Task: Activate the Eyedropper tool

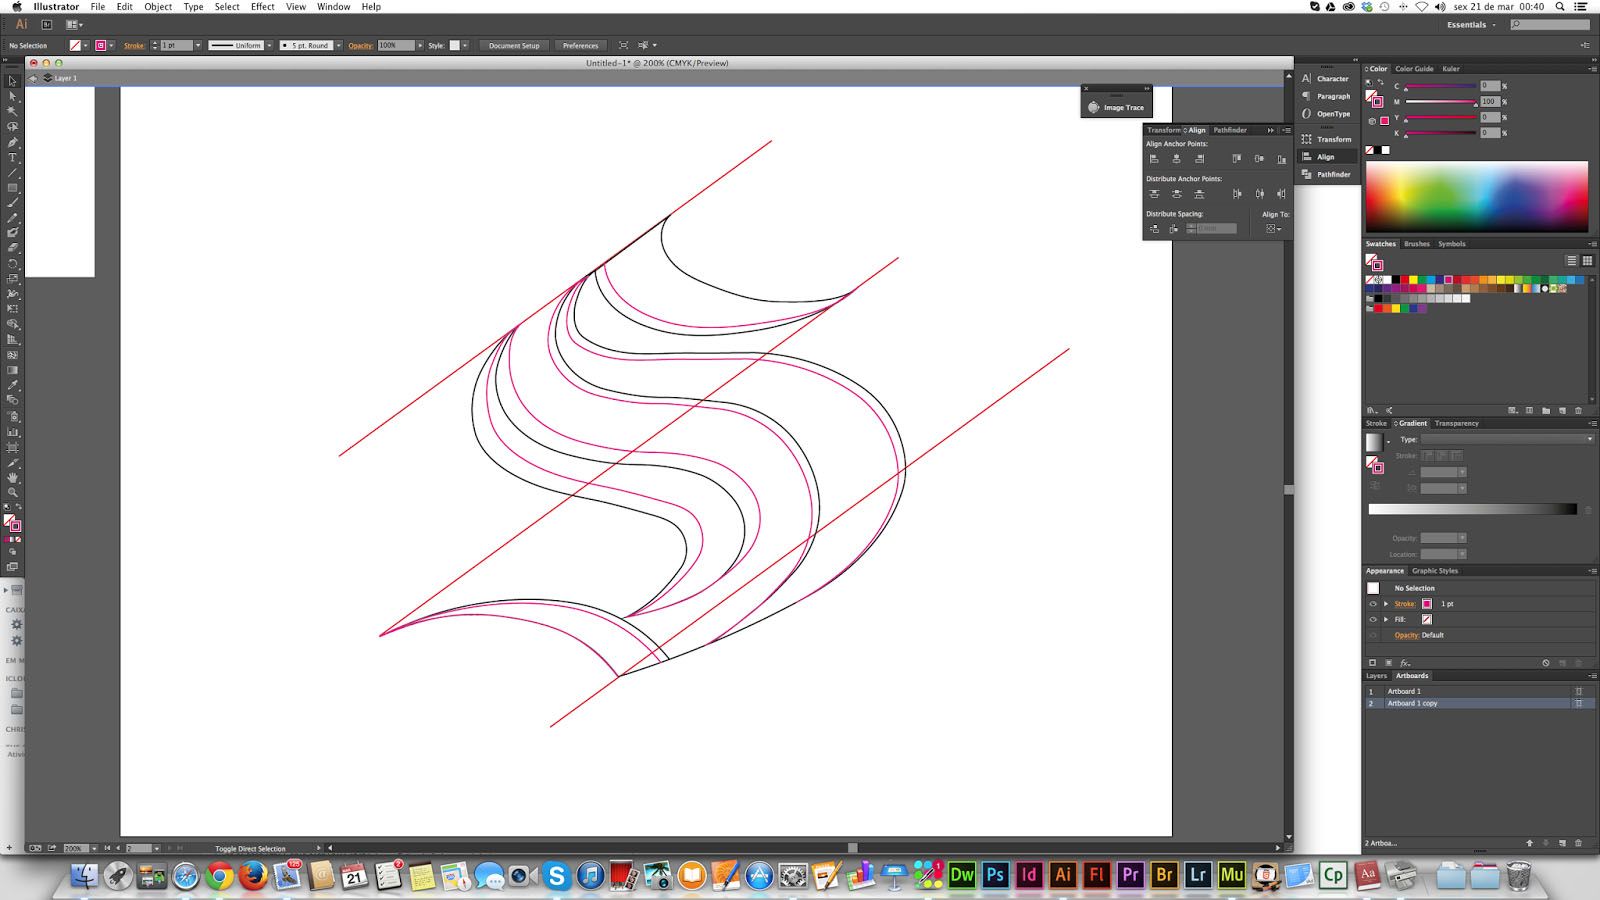Action: point(12,385)
